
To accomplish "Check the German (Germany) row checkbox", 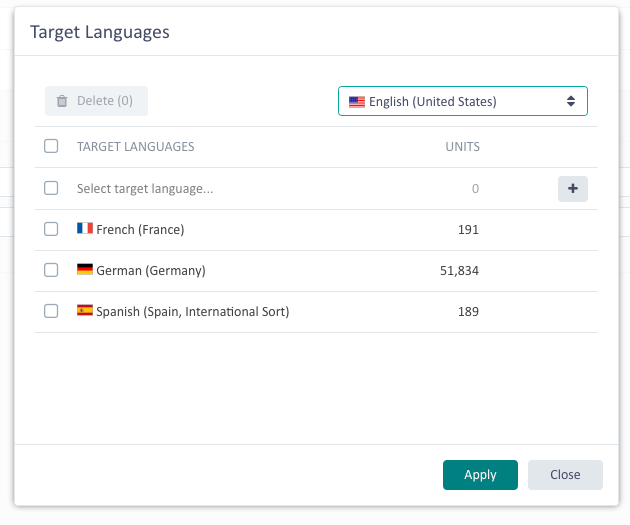I will coord(51,270).
